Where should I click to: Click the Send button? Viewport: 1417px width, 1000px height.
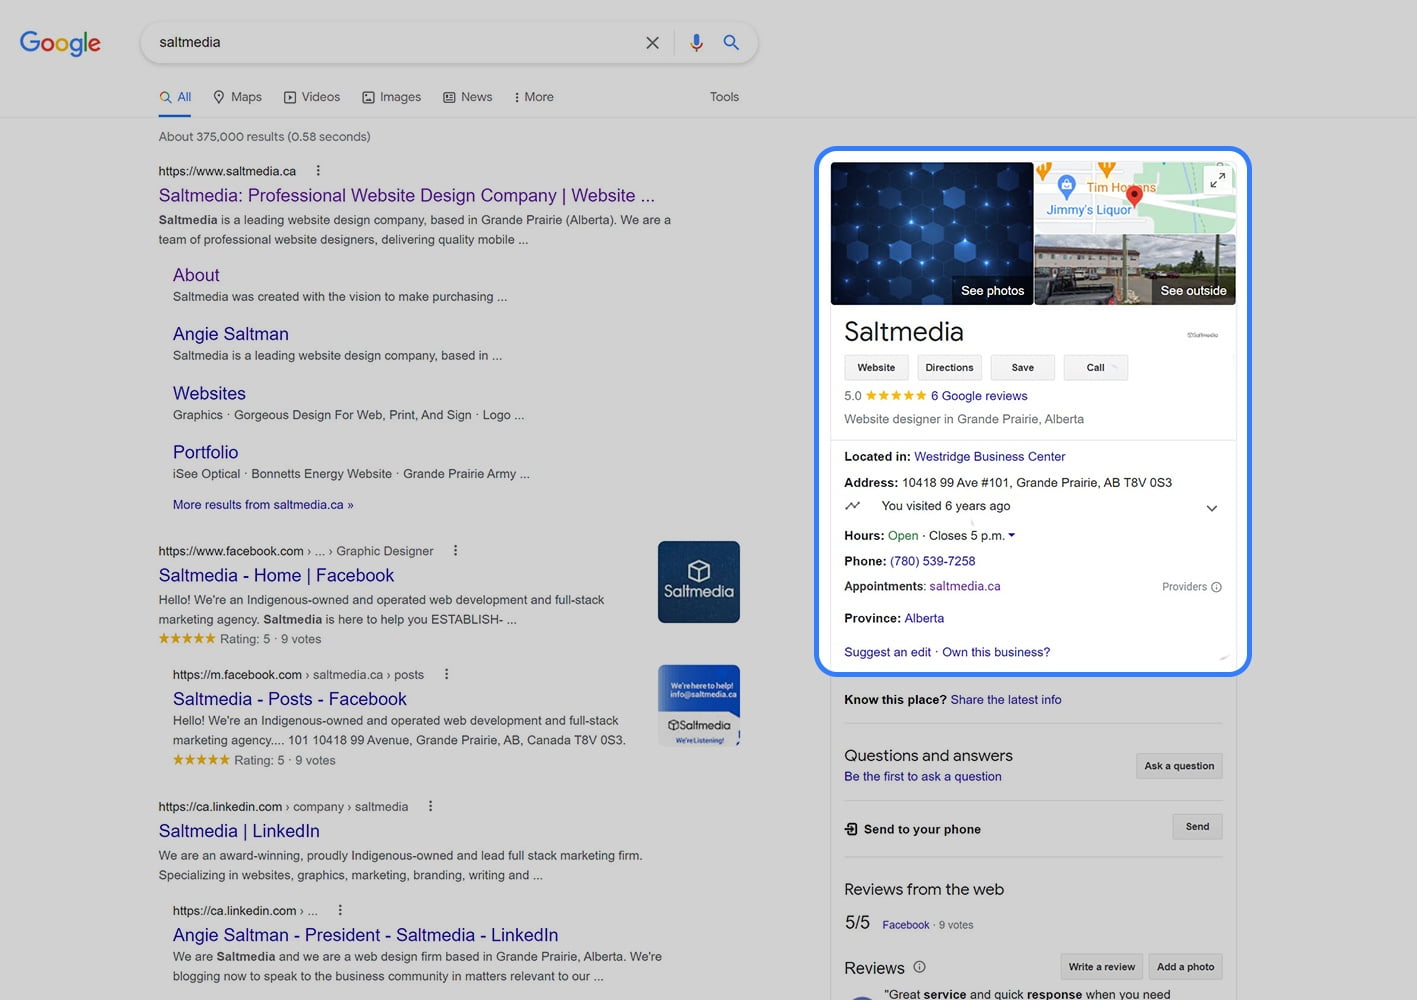[x=1197, y=827]
